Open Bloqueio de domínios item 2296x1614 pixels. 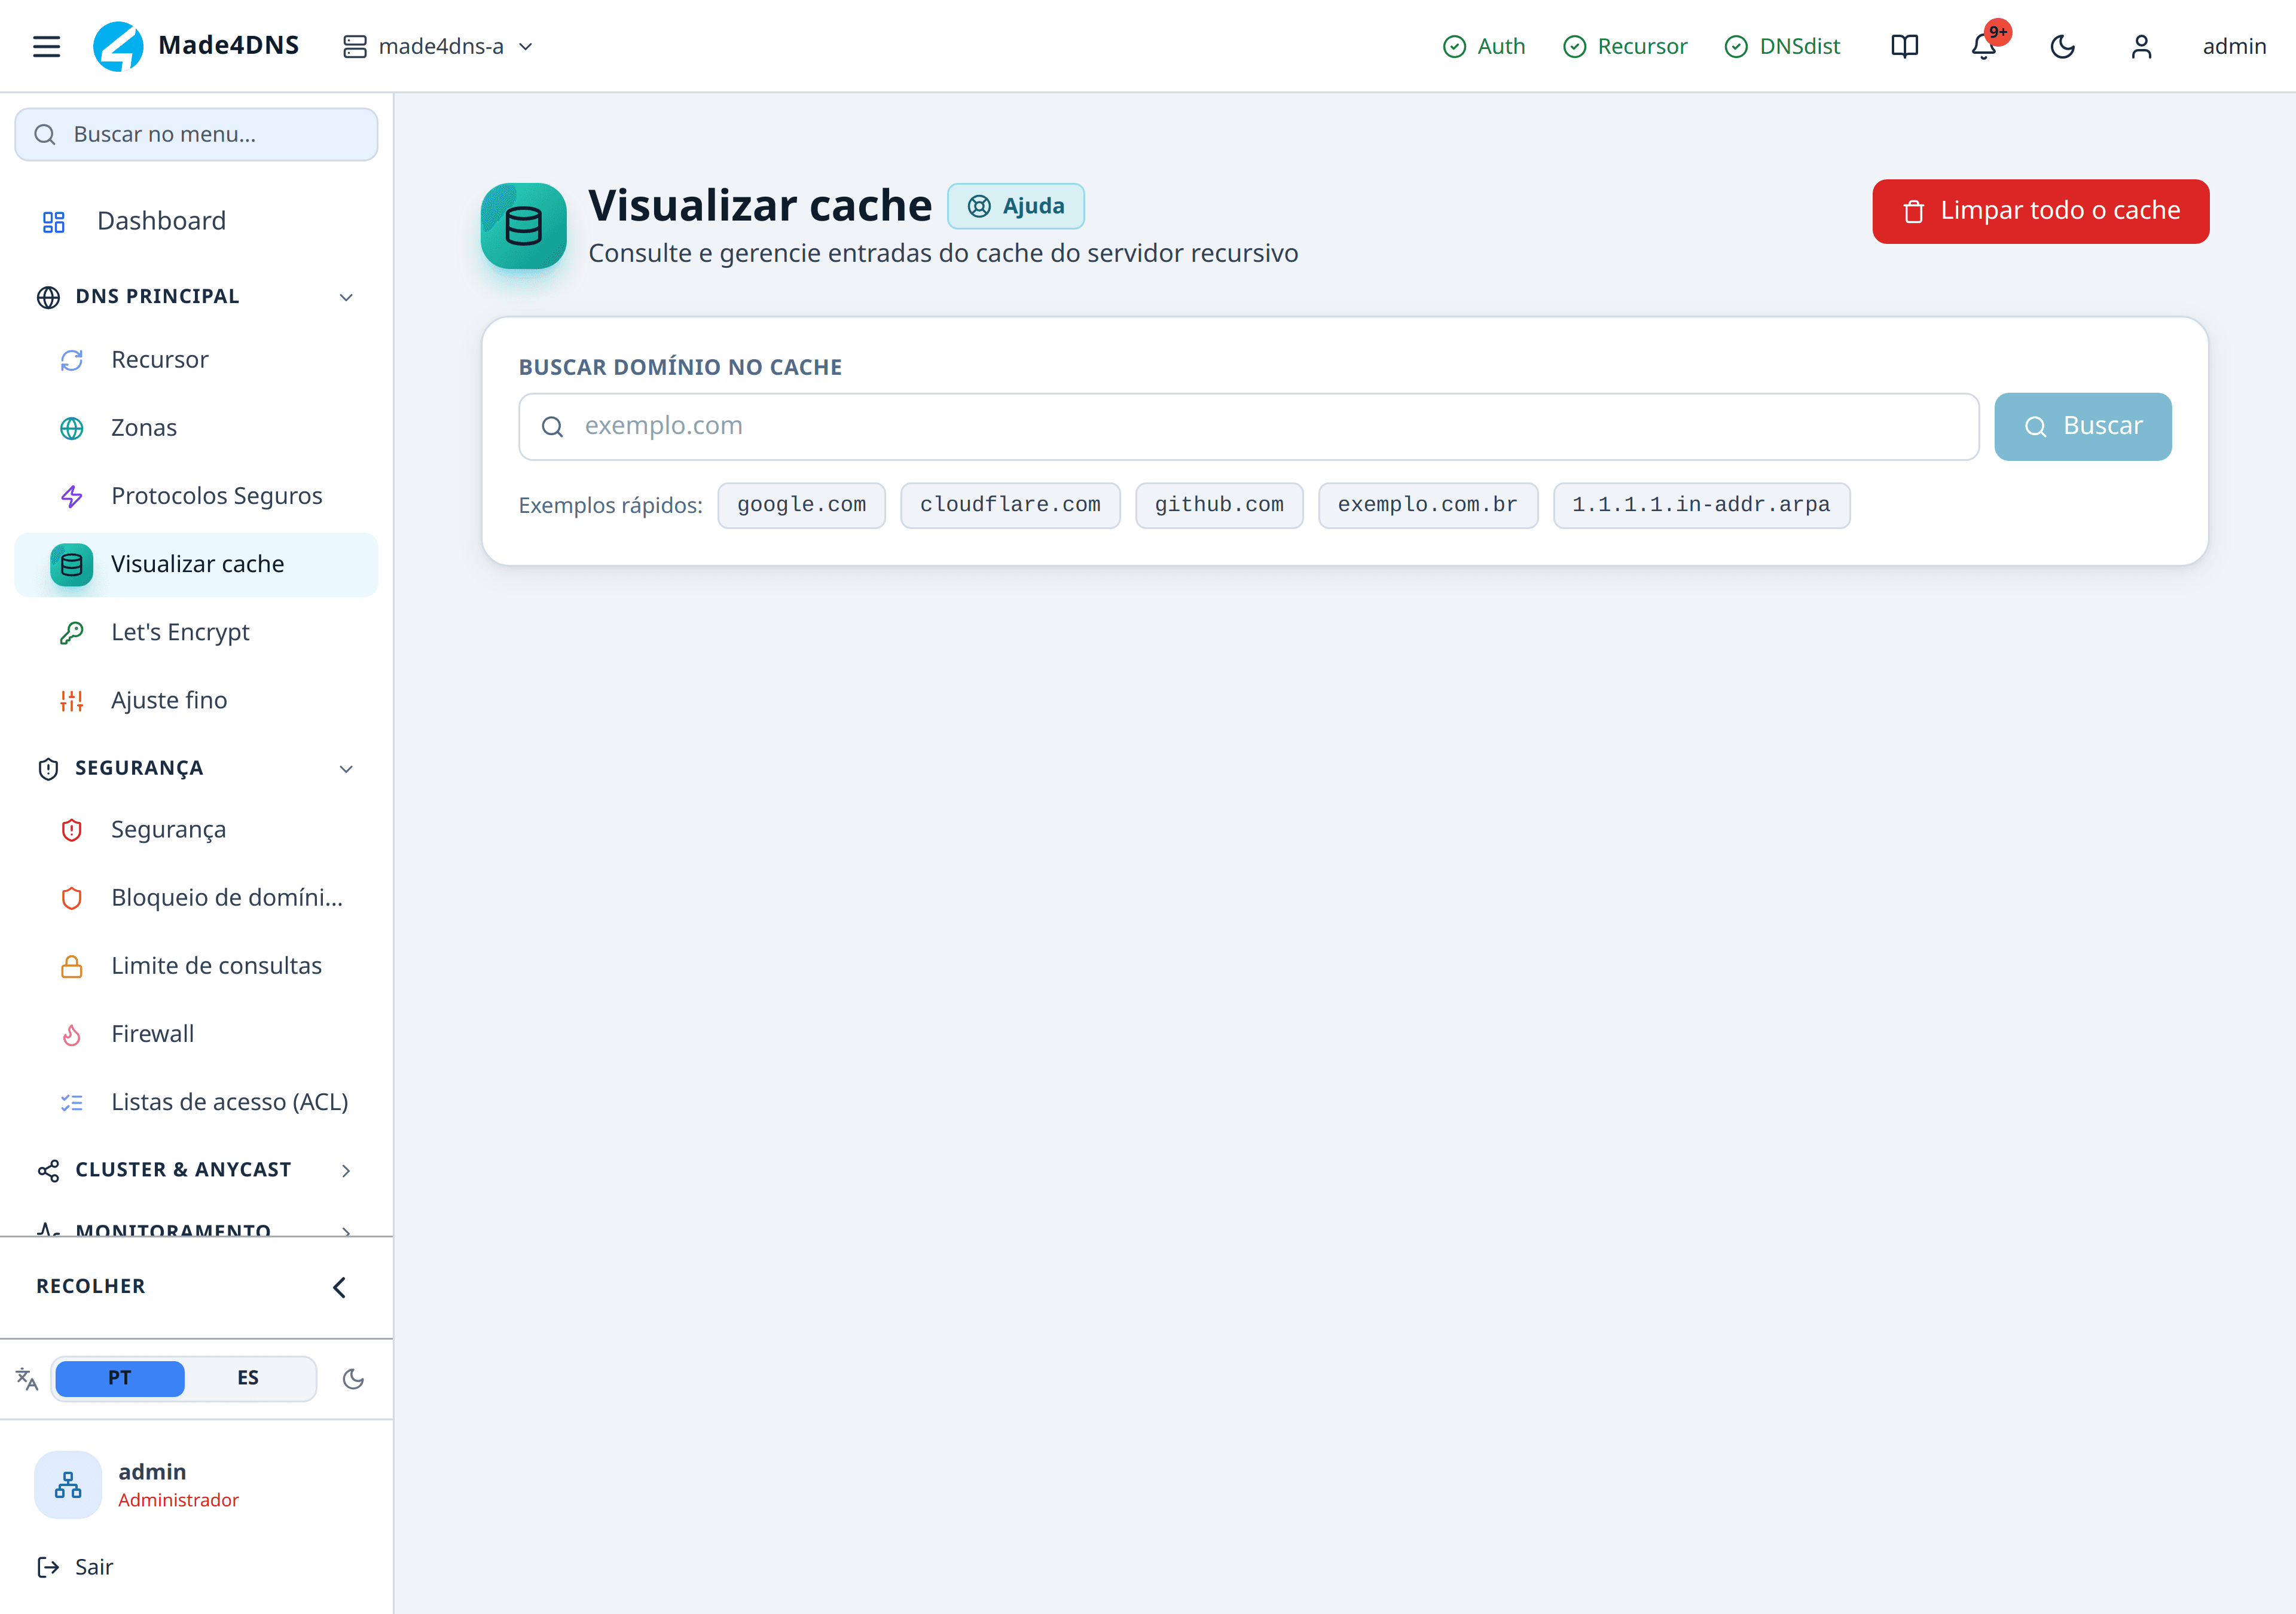tap(196, 898)
